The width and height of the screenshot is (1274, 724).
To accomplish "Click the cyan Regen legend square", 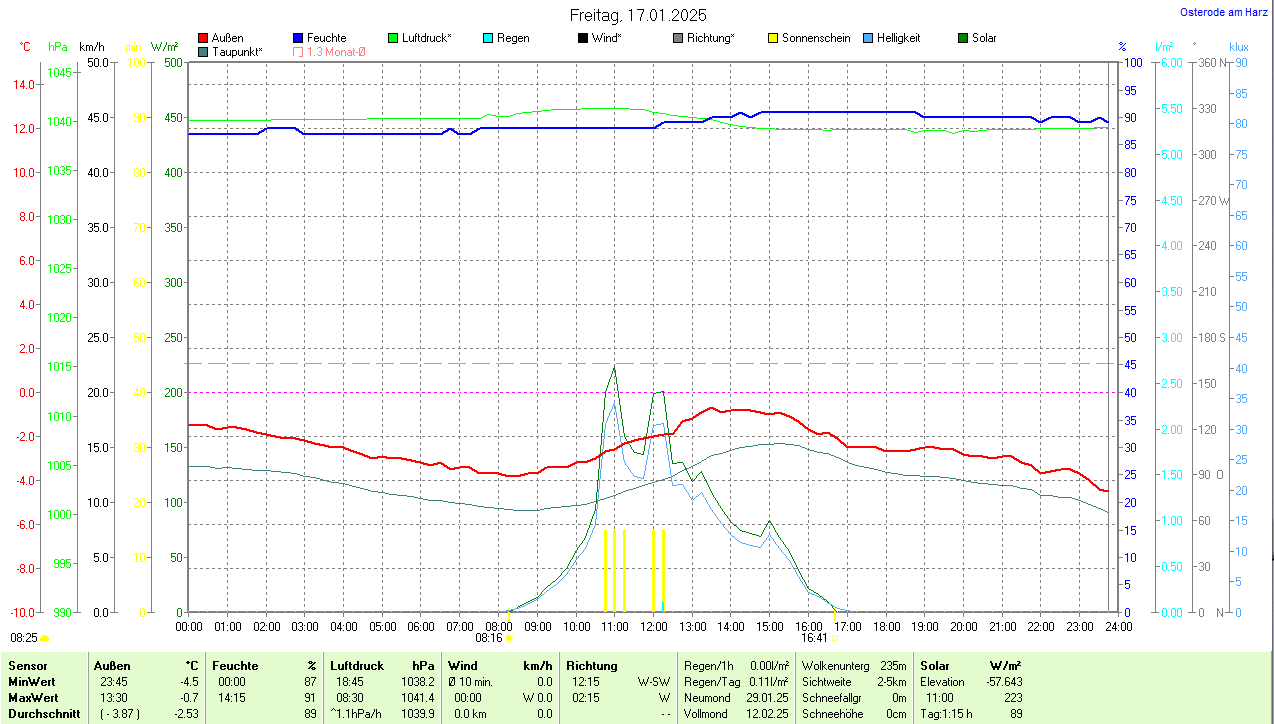I will click(x=488, y=38).
